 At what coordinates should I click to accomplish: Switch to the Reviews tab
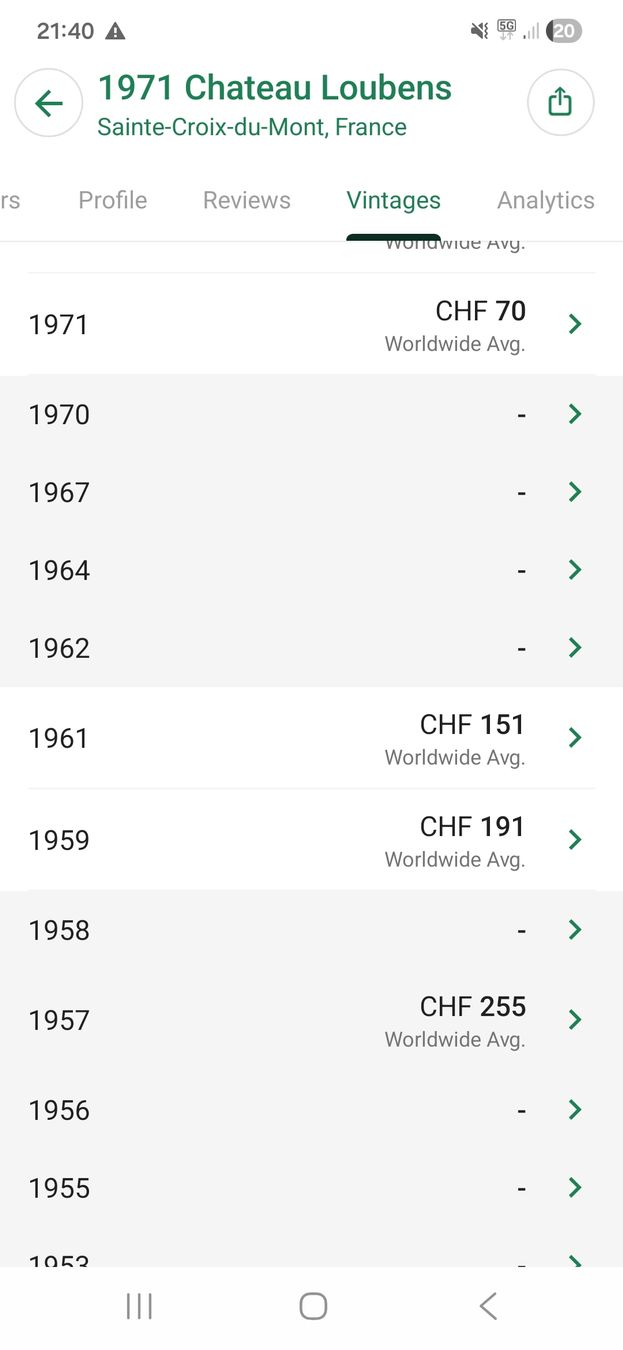[x=247, y=200]
